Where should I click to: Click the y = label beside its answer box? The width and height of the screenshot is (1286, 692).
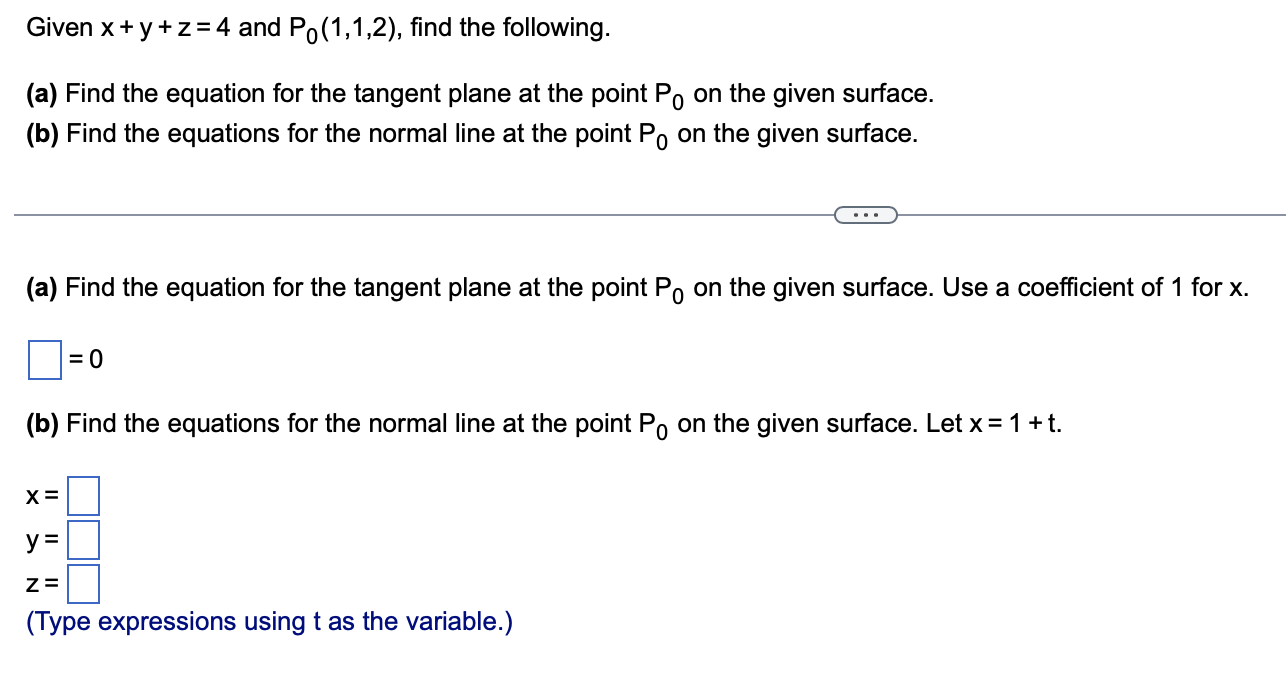coord(40,540)
